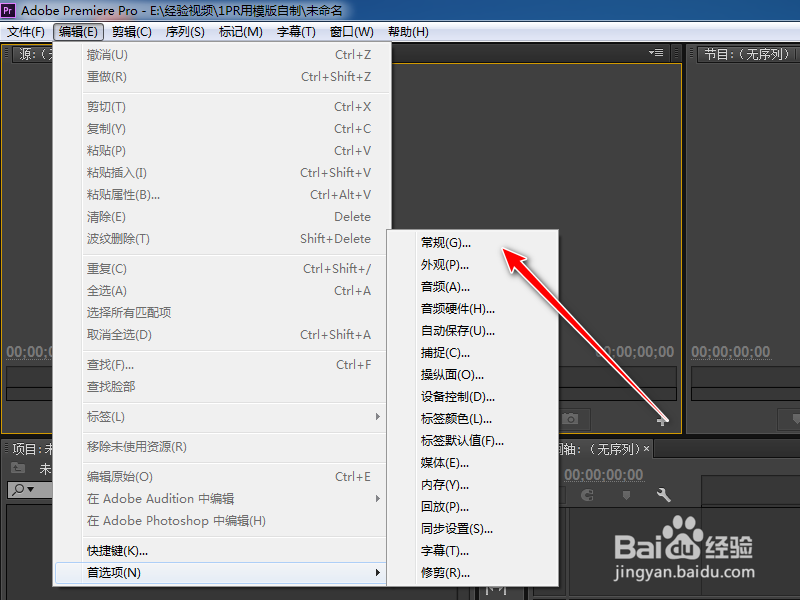Click the timeline add marker icon
Screen dimensions: 800x600
point(627,495)
